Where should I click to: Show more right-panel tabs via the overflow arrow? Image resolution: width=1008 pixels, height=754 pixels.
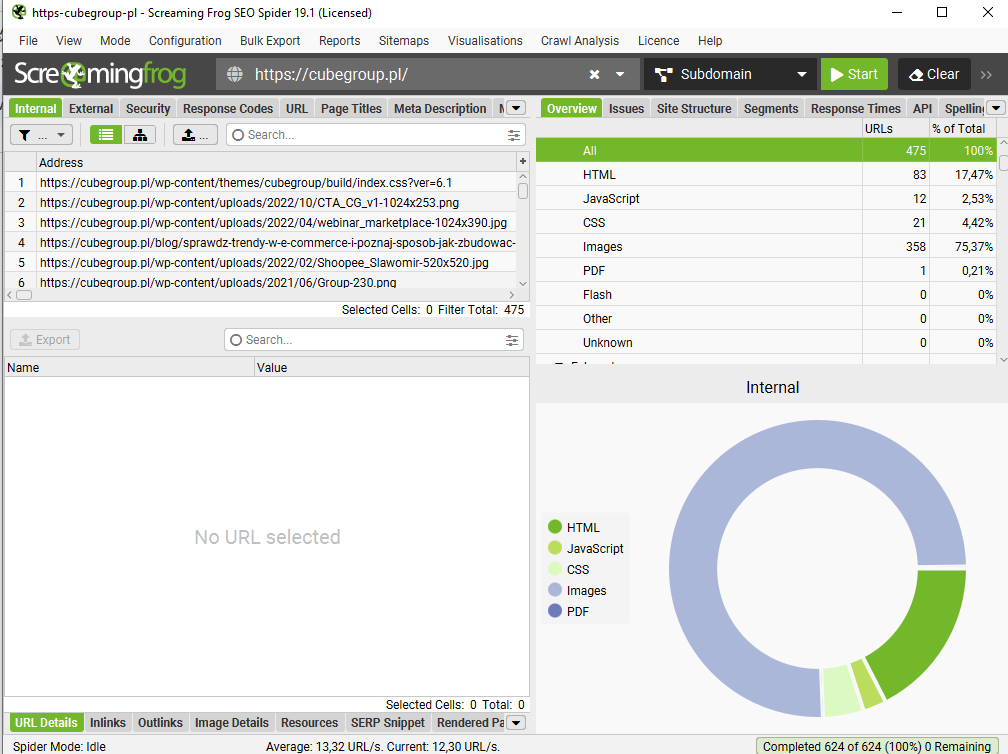[x=996, y=108]
